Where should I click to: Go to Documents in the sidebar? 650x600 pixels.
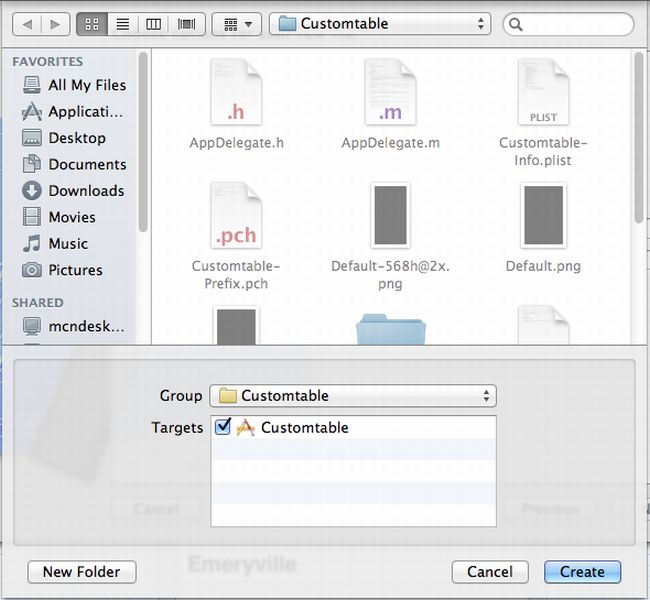click(x=75, y=164)
